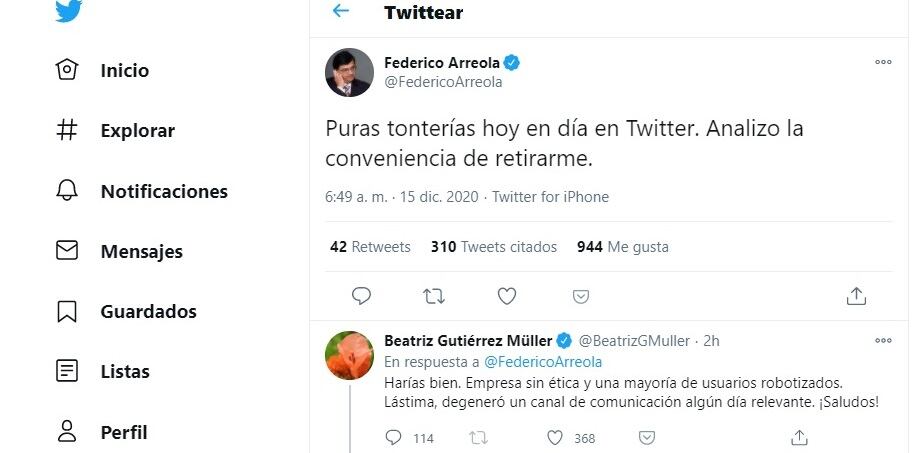The width and height of the screenshot is (917, 453).
Task: Open more options on Federico's tweet
Action: point(883,62)
